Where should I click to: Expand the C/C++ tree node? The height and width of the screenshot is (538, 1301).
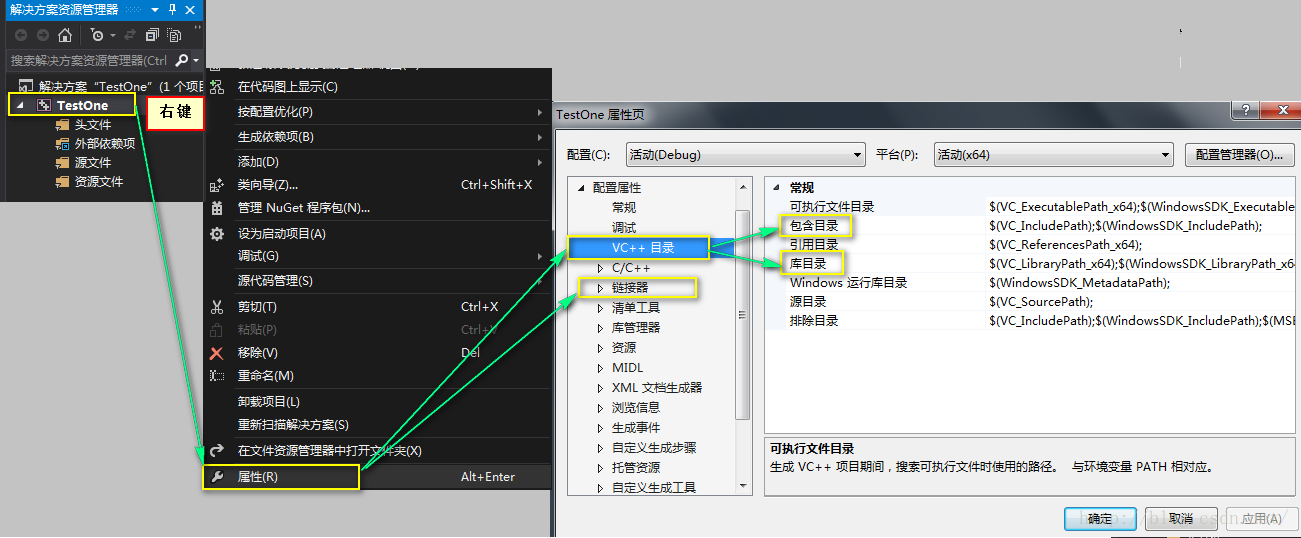(x=600, y=268)
